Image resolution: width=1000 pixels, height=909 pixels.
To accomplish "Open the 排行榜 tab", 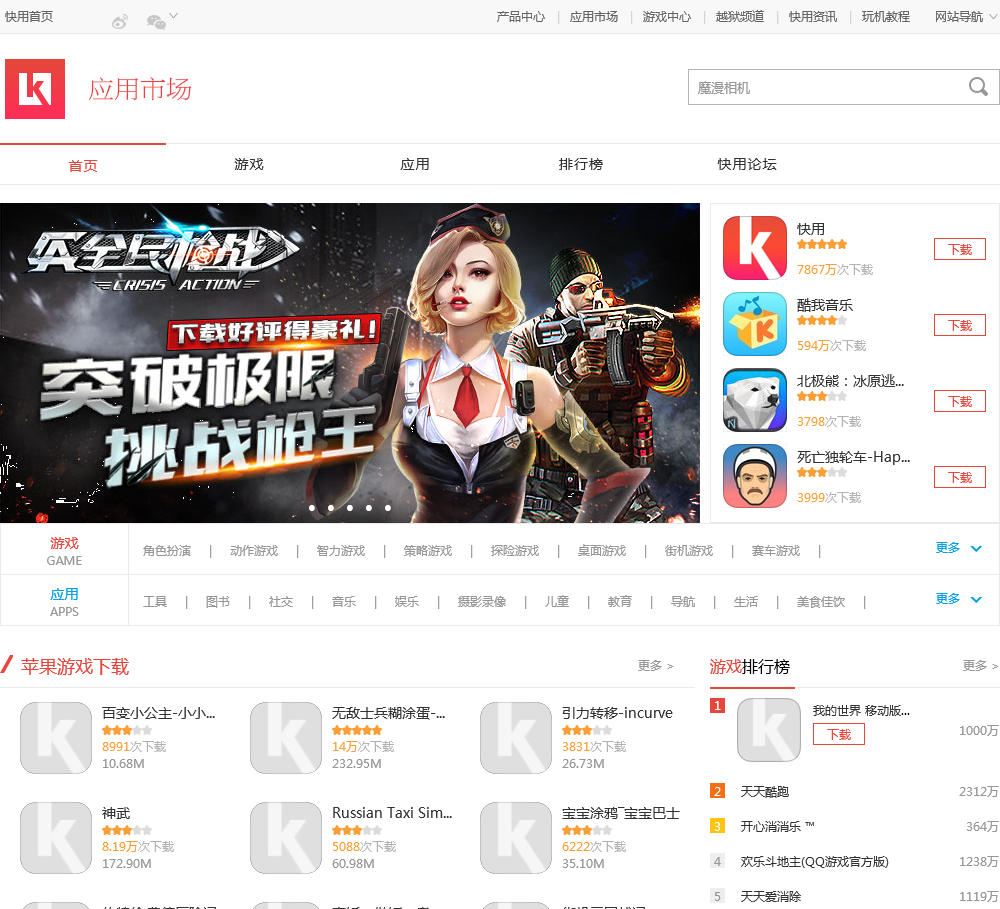I will click(x=580, y=164).
